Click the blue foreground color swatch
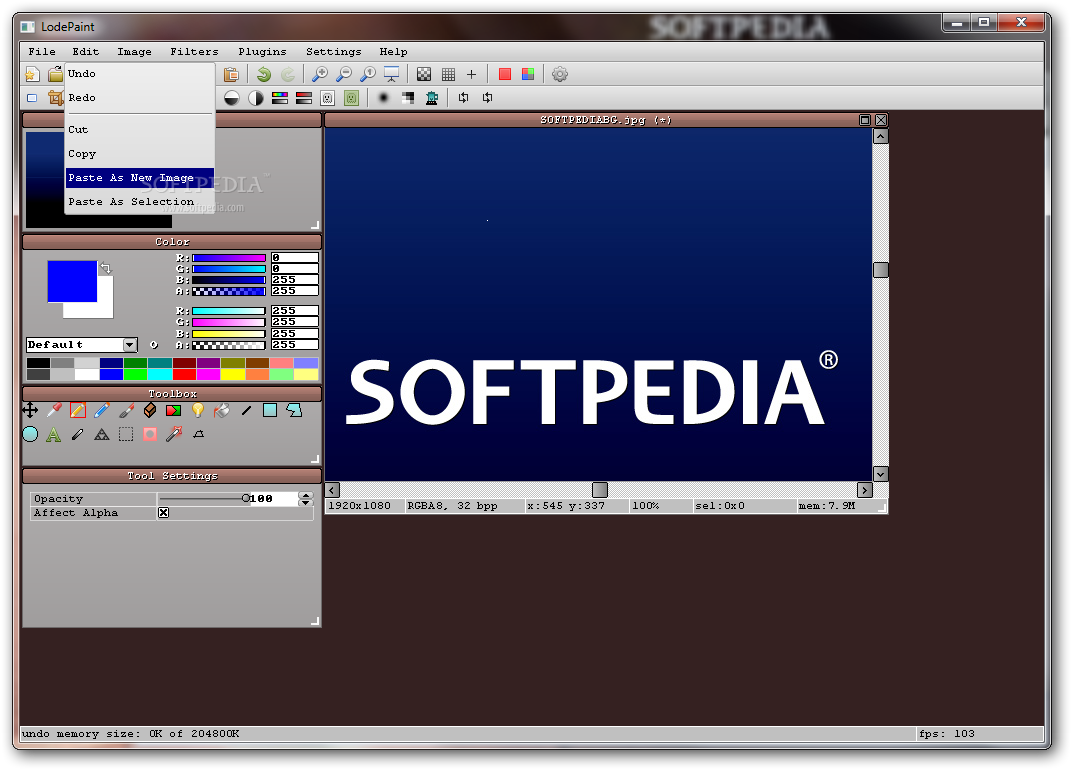The image size is (1072, 770). (72, 281)
